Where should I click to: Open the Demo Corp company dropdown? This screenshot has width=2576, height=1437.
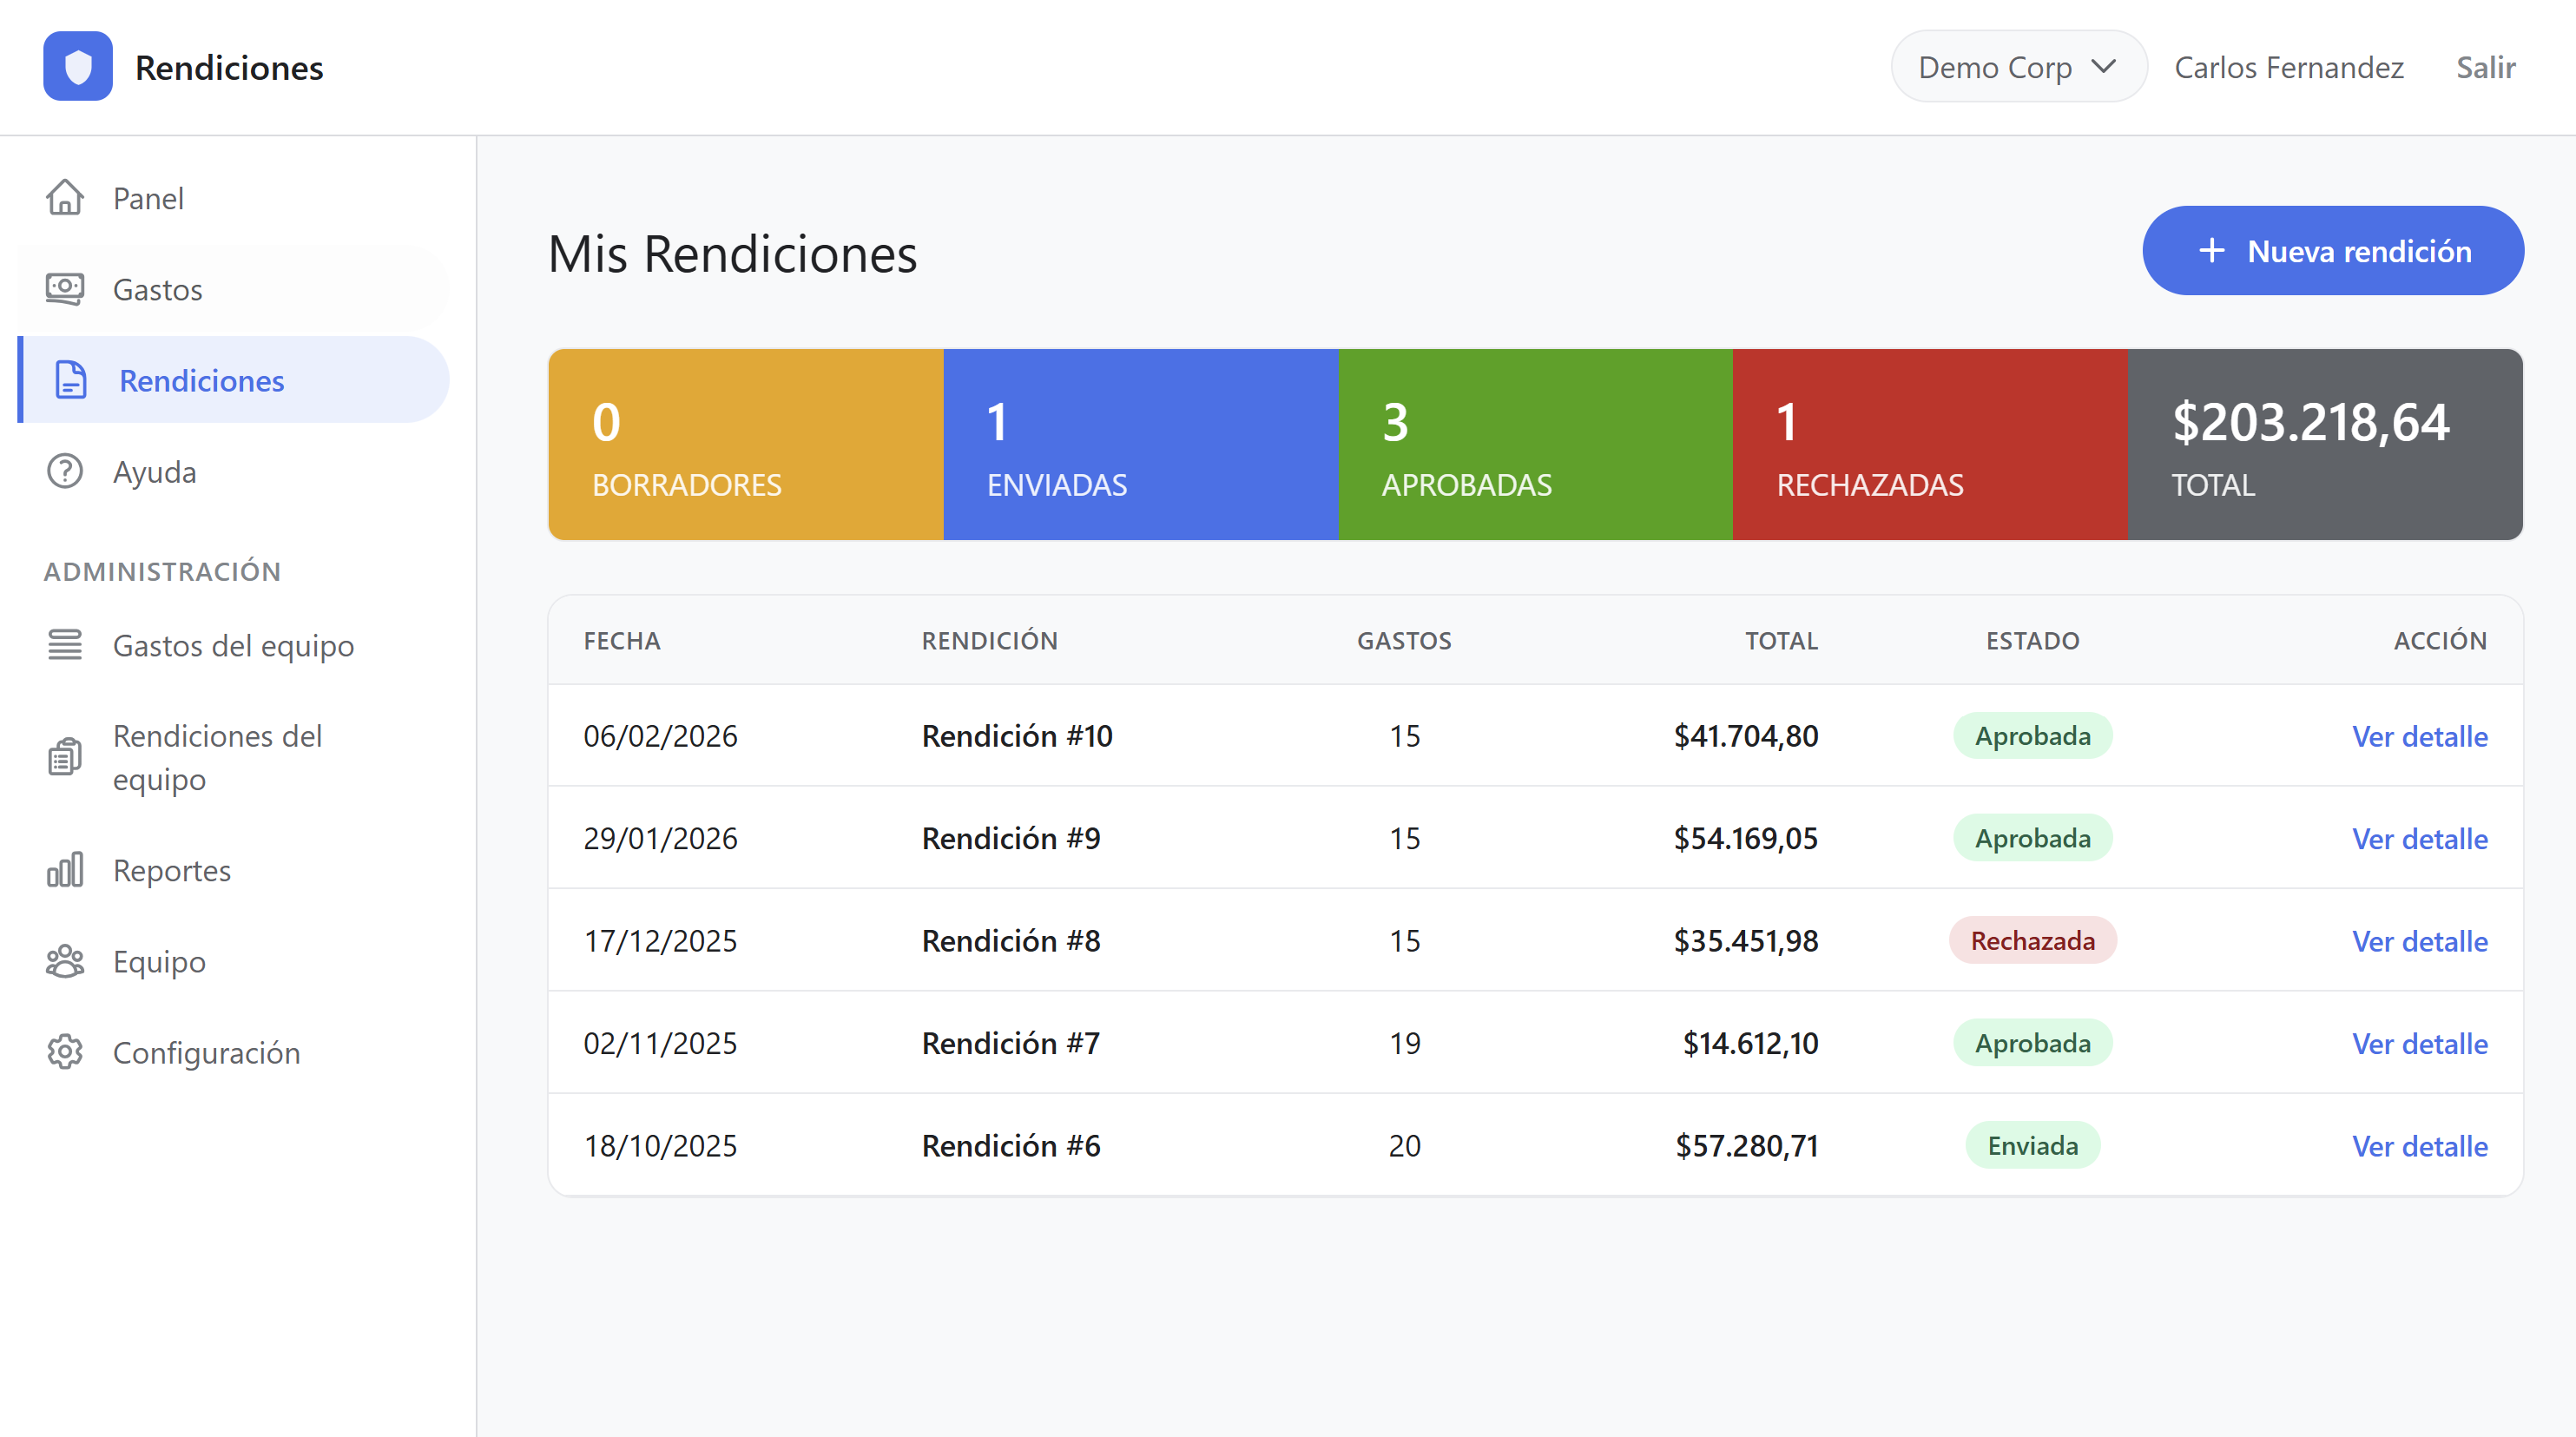pyautogui.click(x=2018, y=67)
